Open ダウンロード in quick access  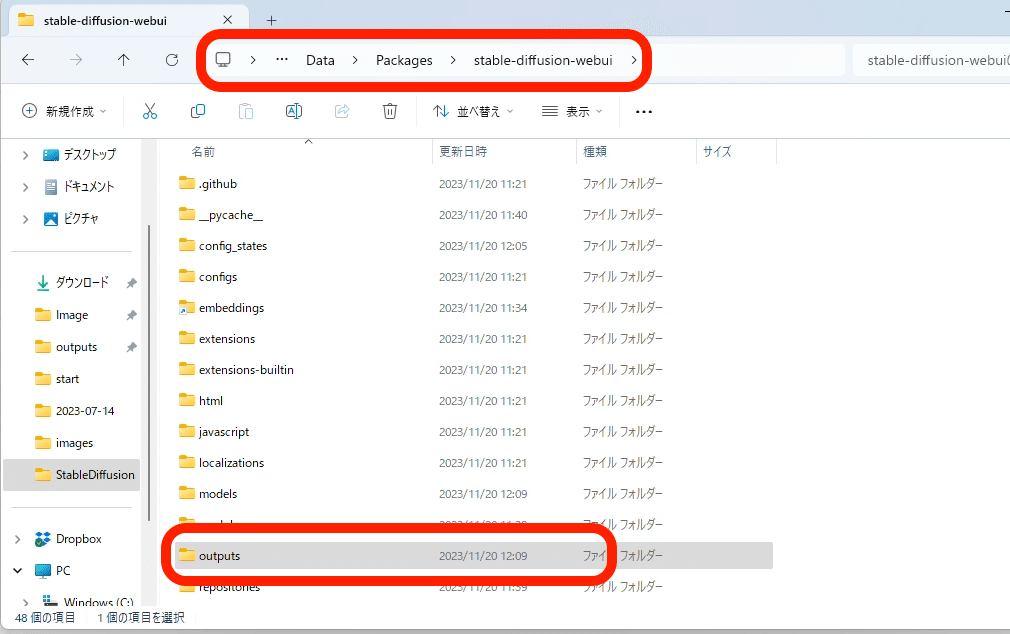[72, 282]
